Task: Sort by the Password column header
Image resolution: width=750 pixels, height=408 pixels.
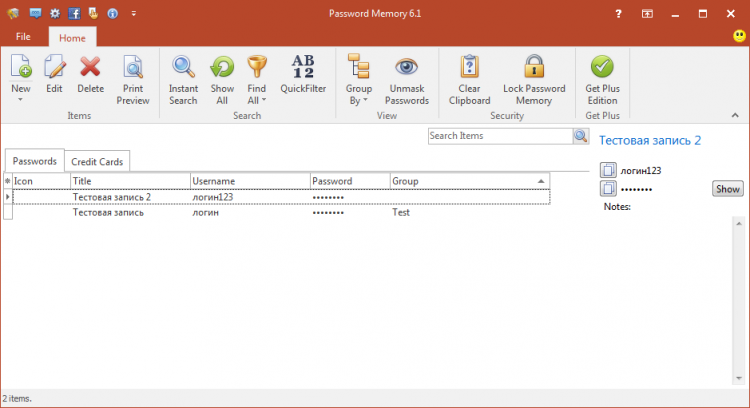Action: coord(350,181)
